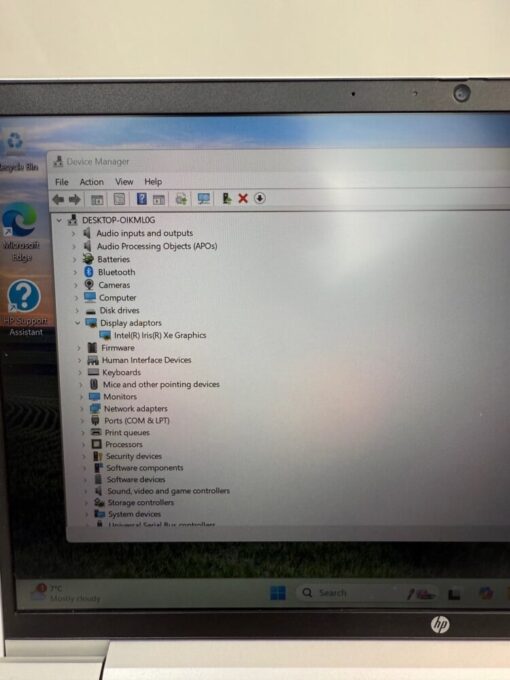Viewport: 510px width, 680px height.
Task: Click the Windows Start button on taskbar
Action: click(278, 592)
